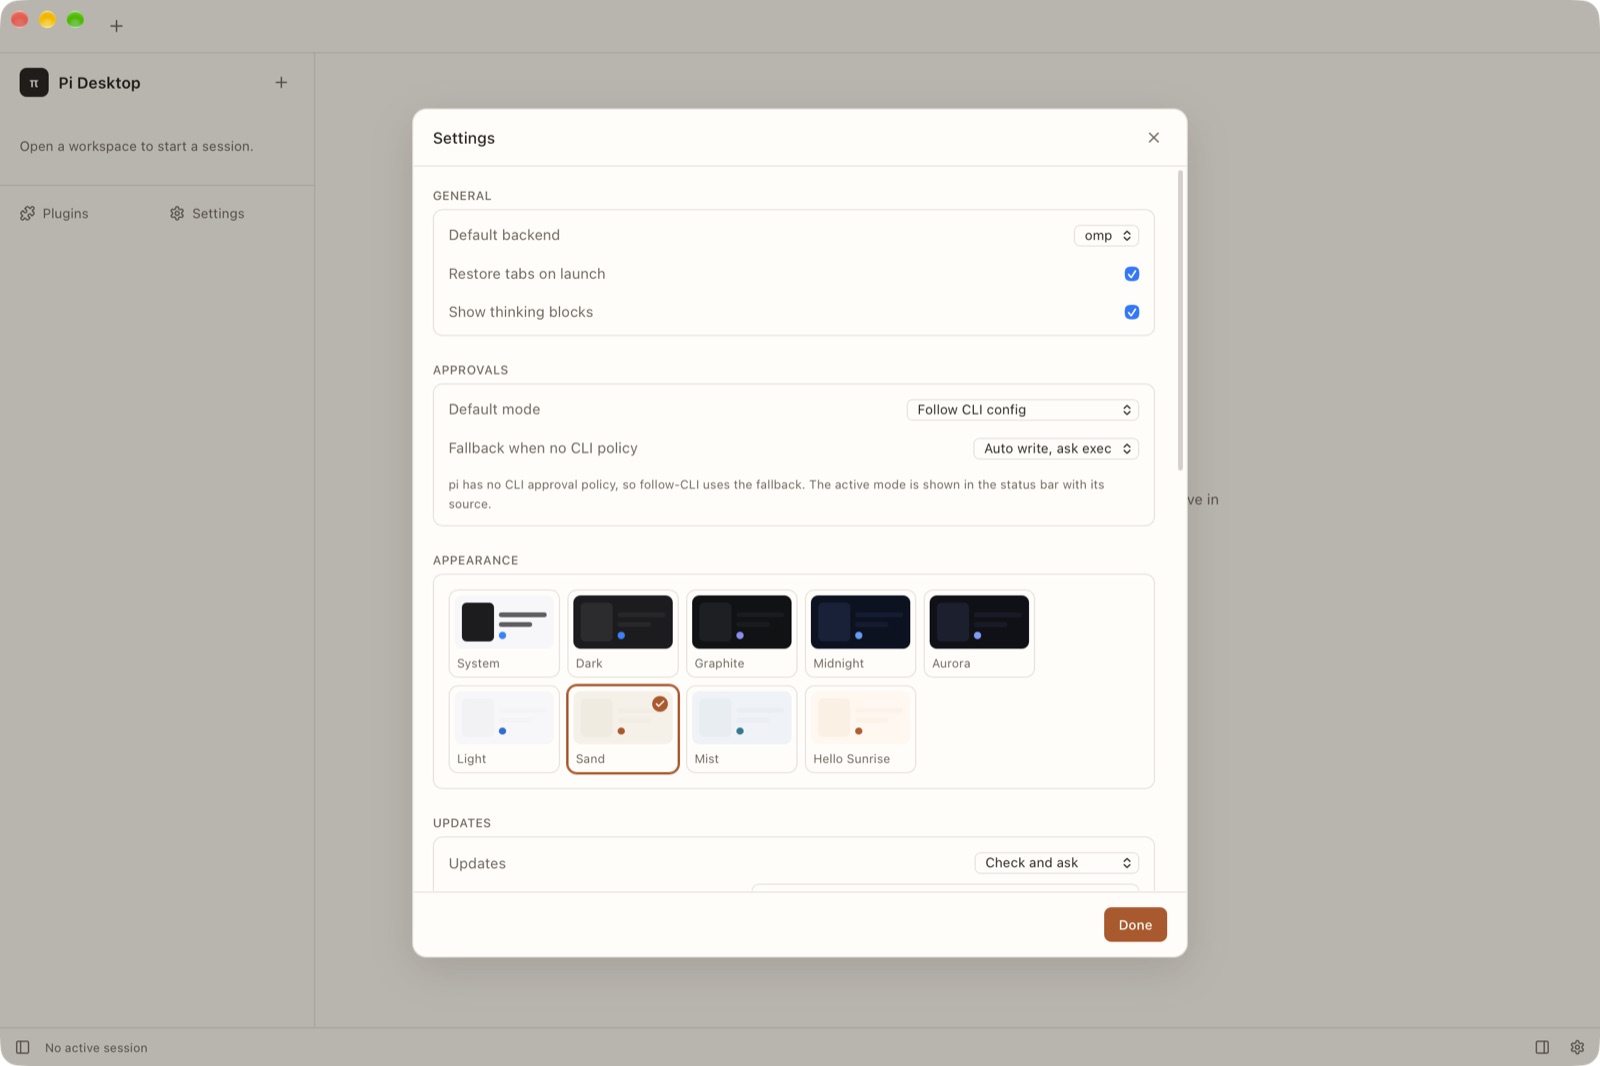Open the Default backend omp dropdown
Image resolution: width=1600 pixels, height=1066 pixels.
point(1106,236)
